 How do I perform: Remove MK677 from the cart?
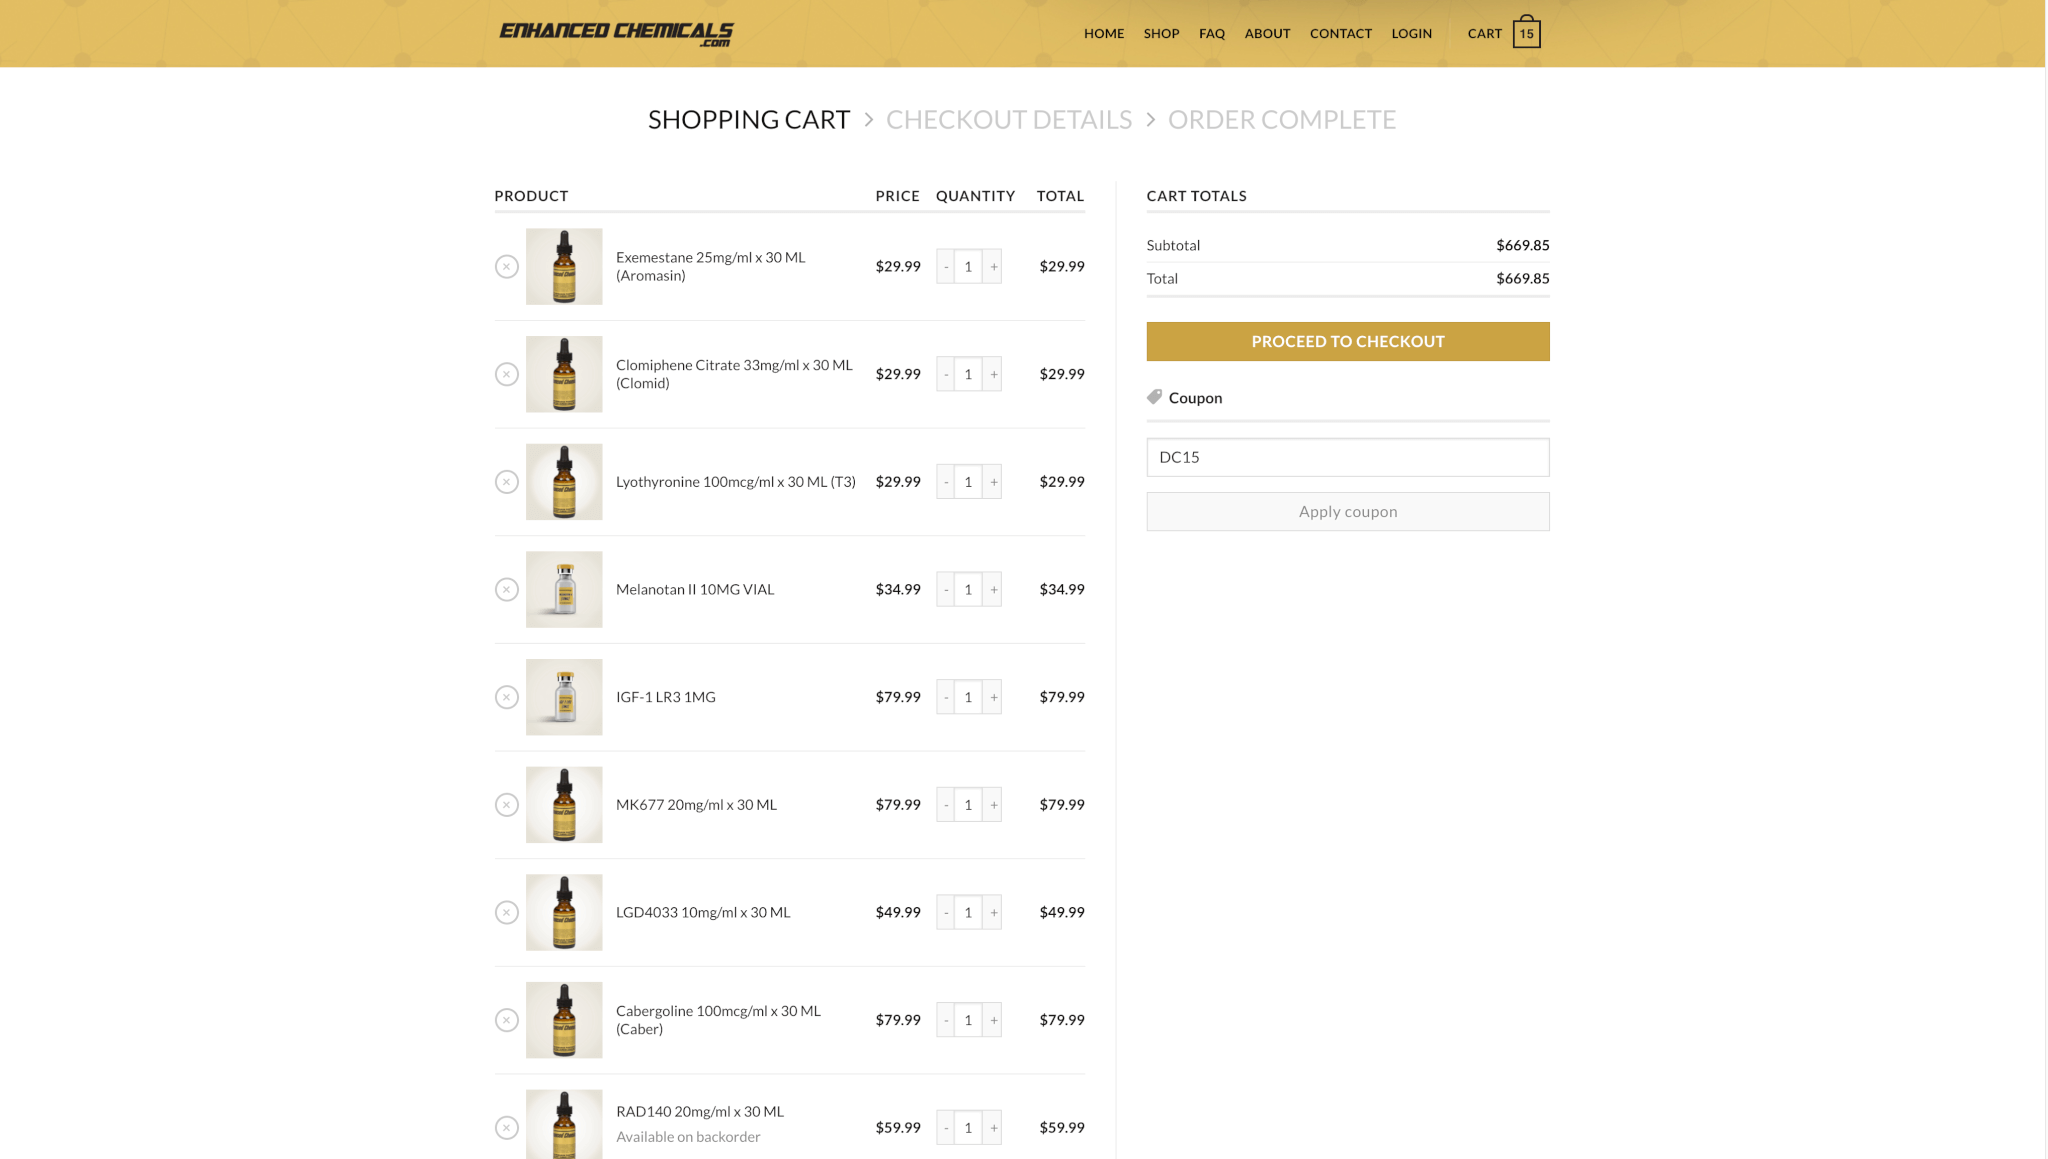(x=507, y=805)
